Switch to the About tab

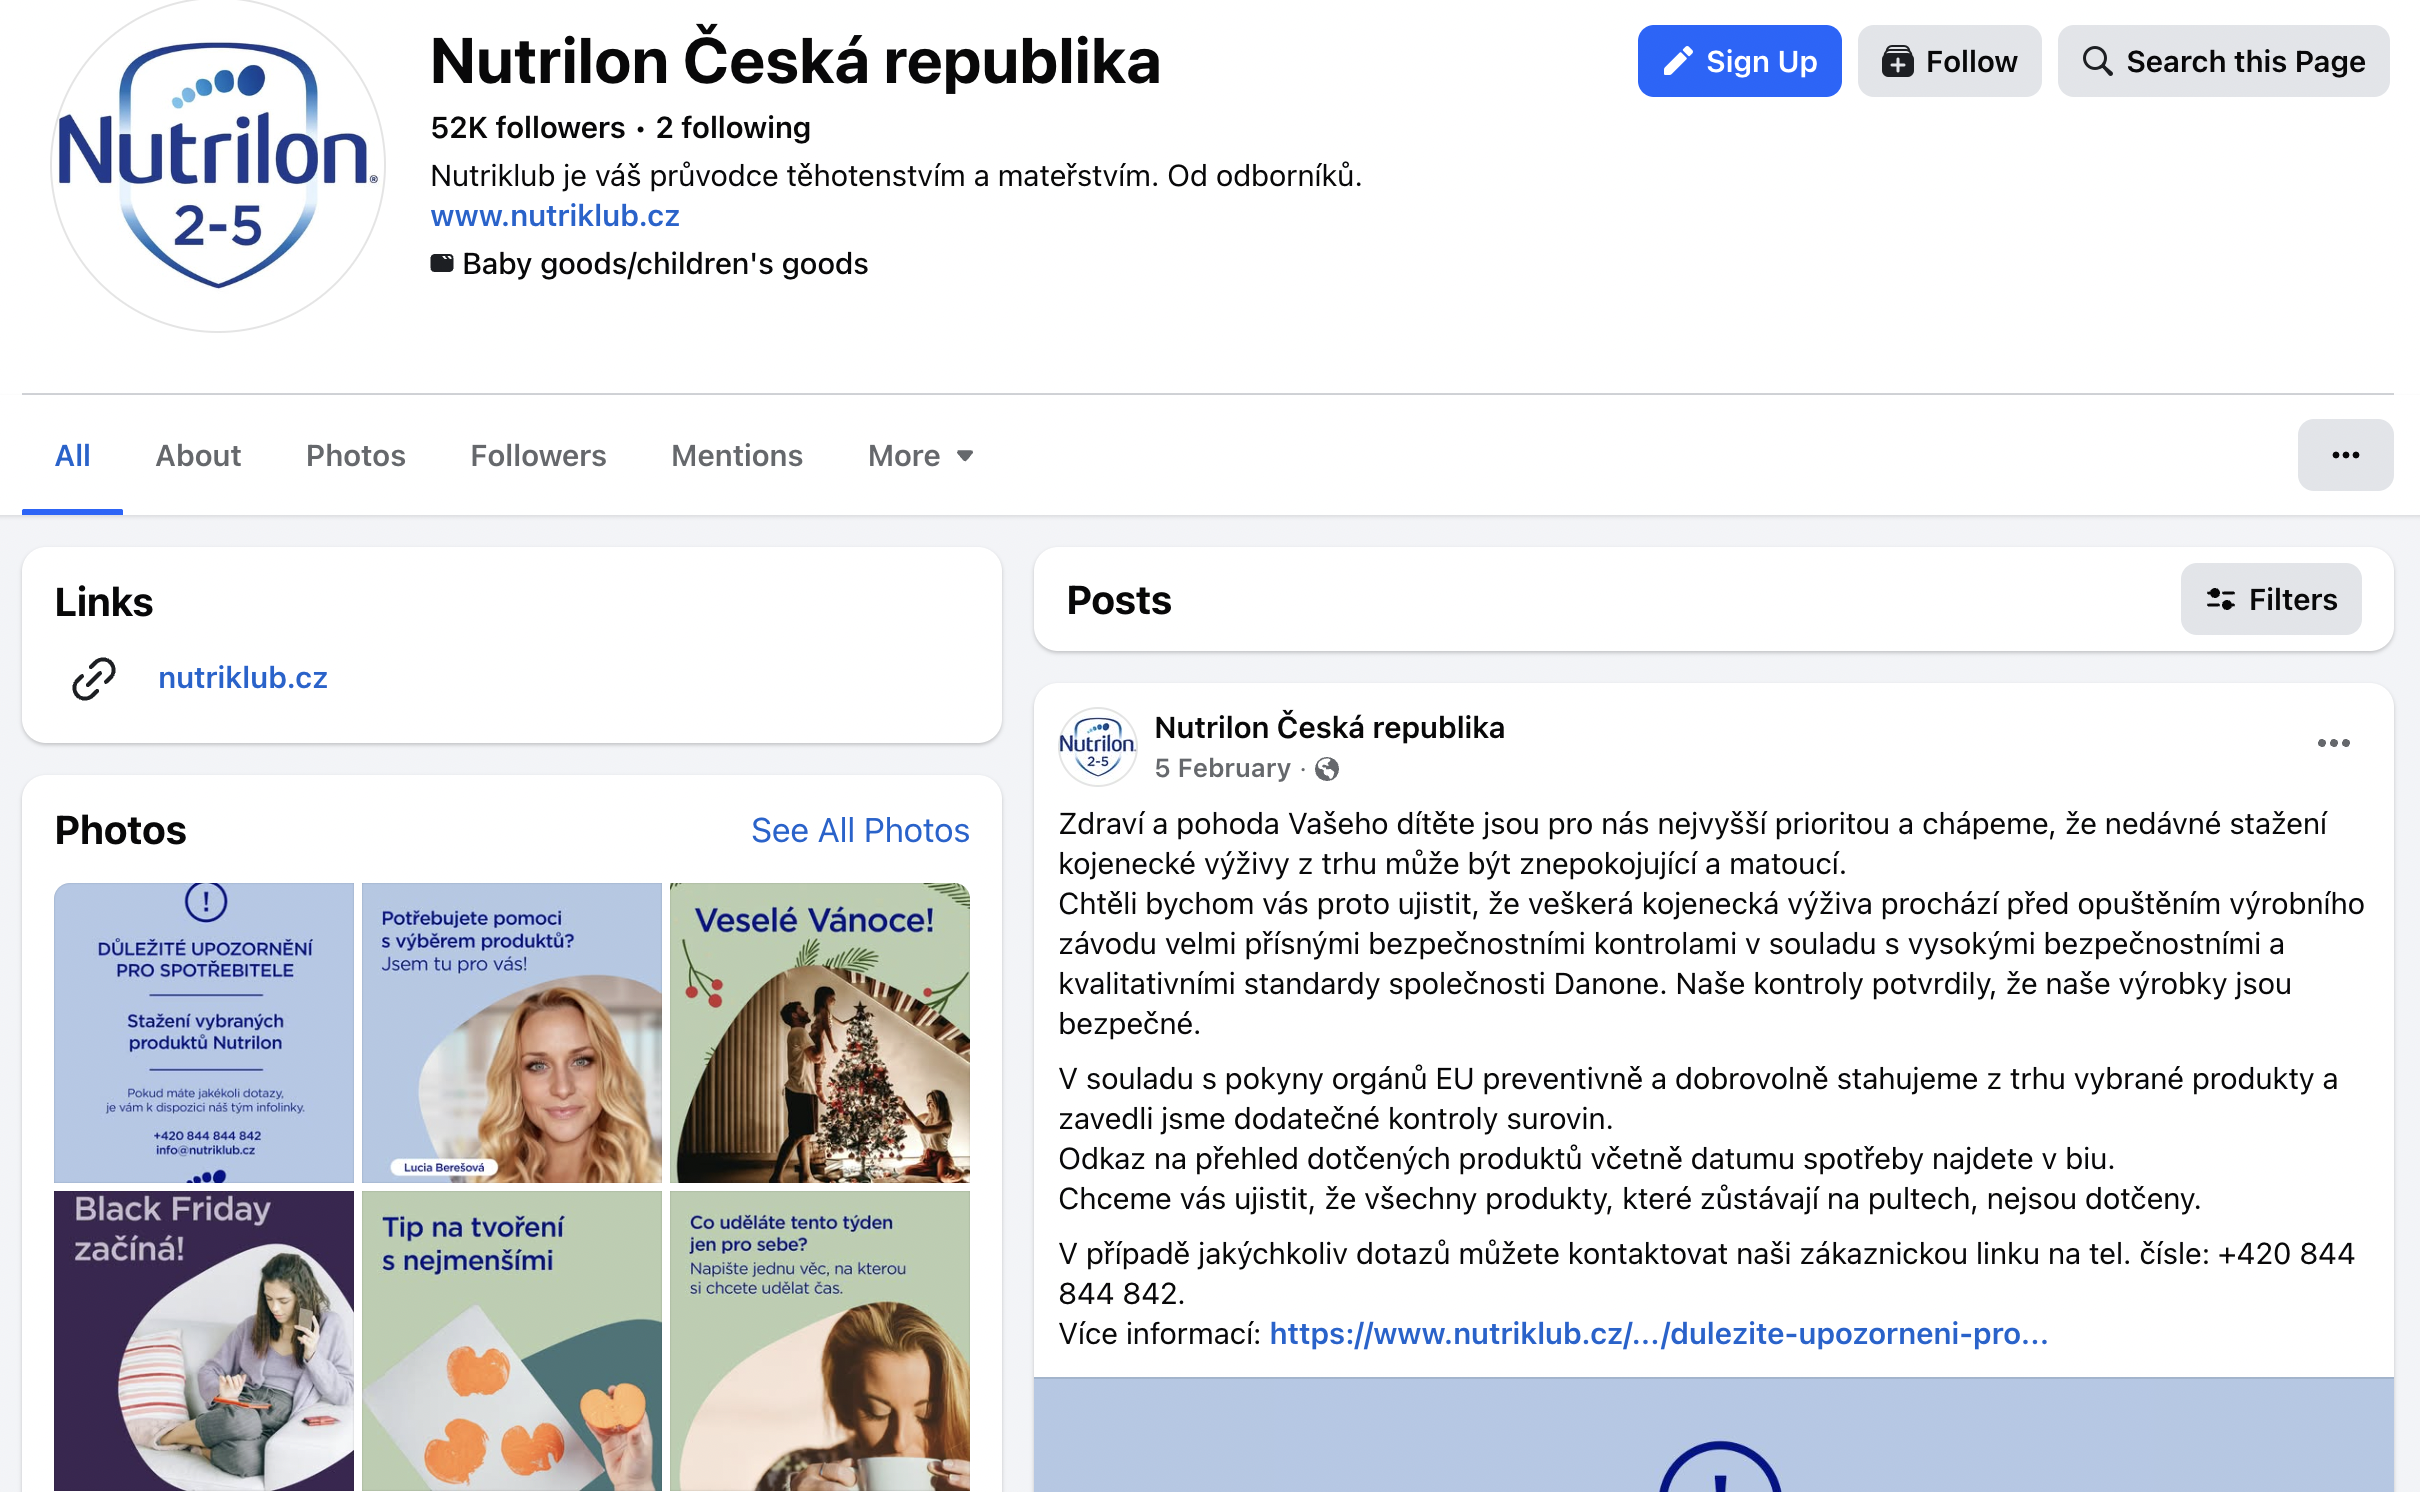198,456
